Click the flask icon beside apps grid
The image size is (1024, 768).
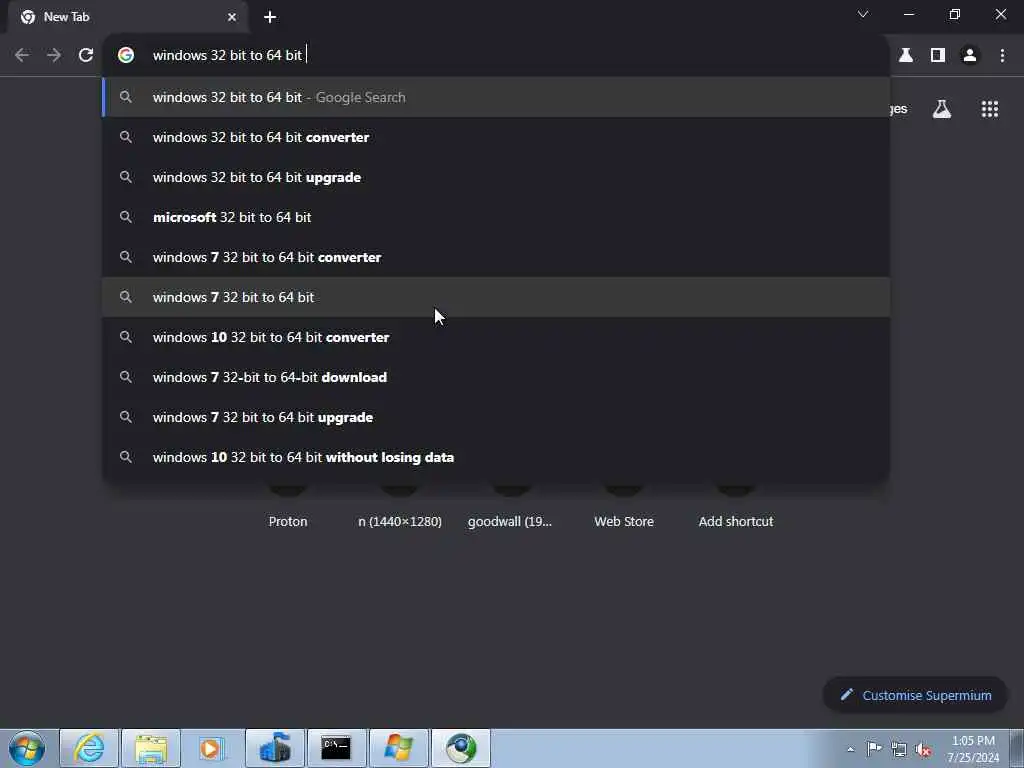942,109
